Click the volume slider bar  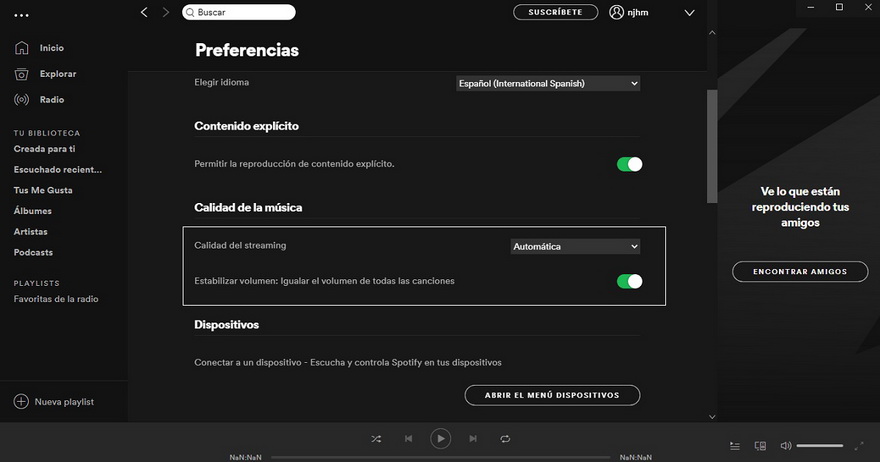820,446
